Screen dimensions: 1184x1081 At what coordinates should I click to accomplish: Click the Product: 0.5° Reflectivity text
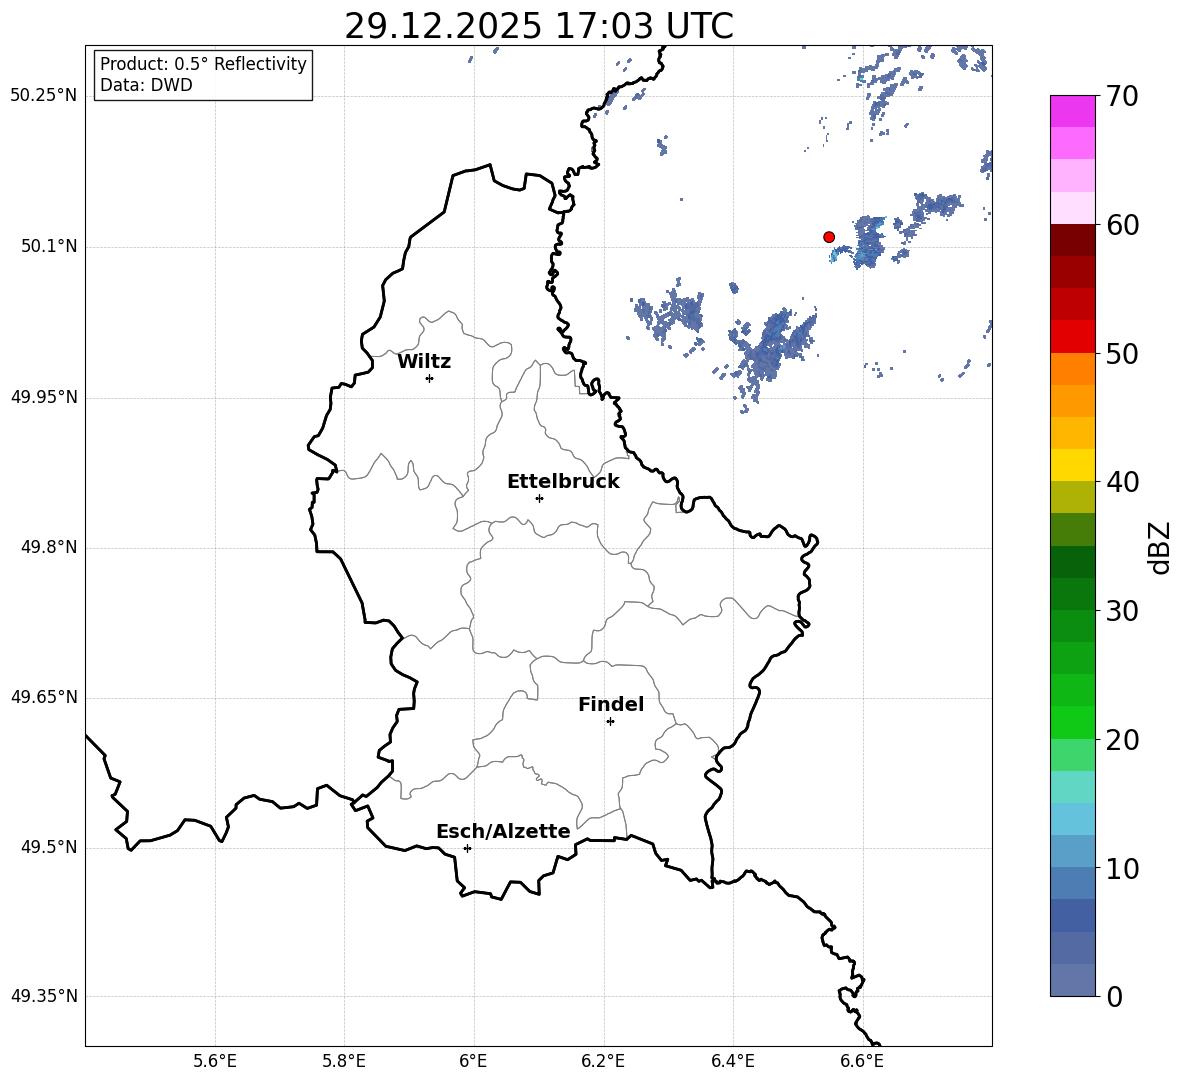point(203,64)
